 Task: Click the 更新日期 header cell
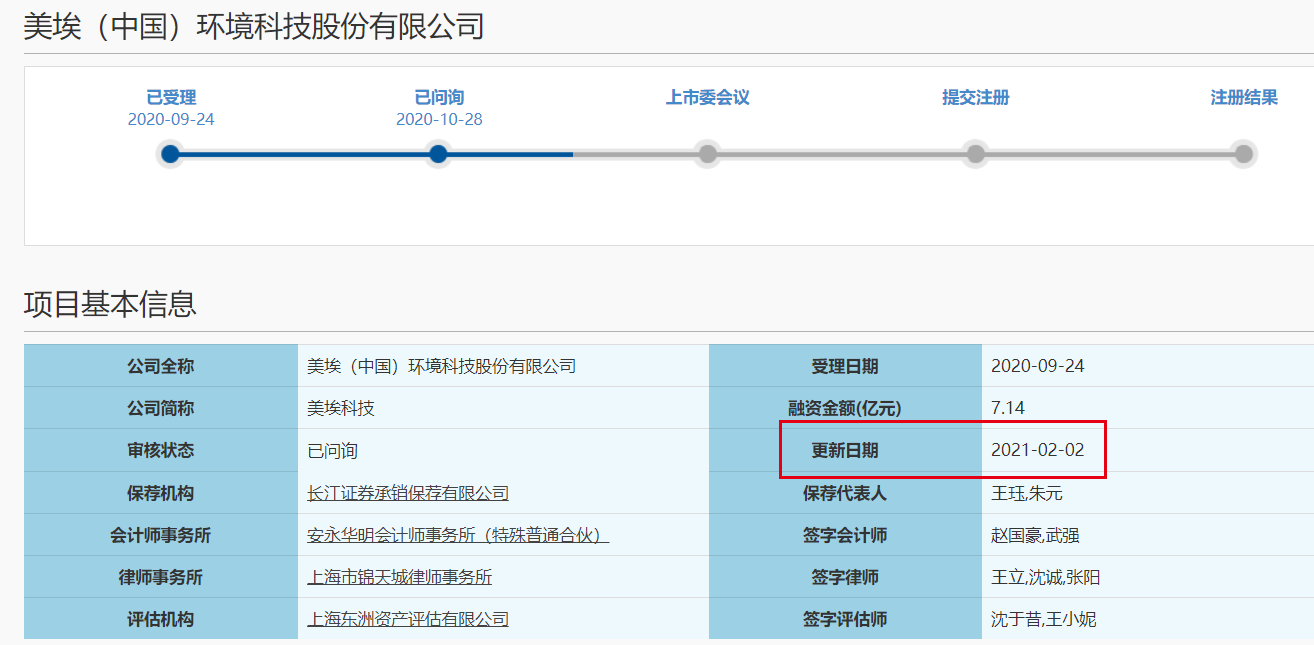845,450
